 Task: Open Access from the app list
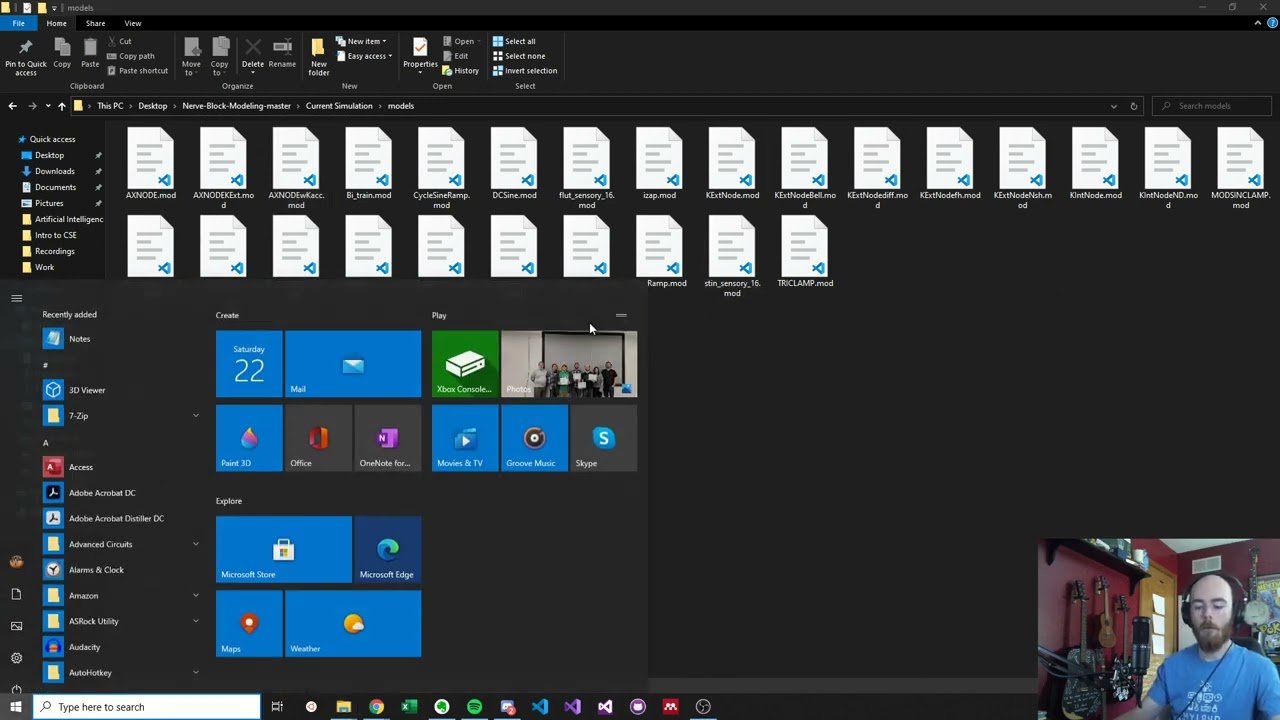tap(121, 467)
